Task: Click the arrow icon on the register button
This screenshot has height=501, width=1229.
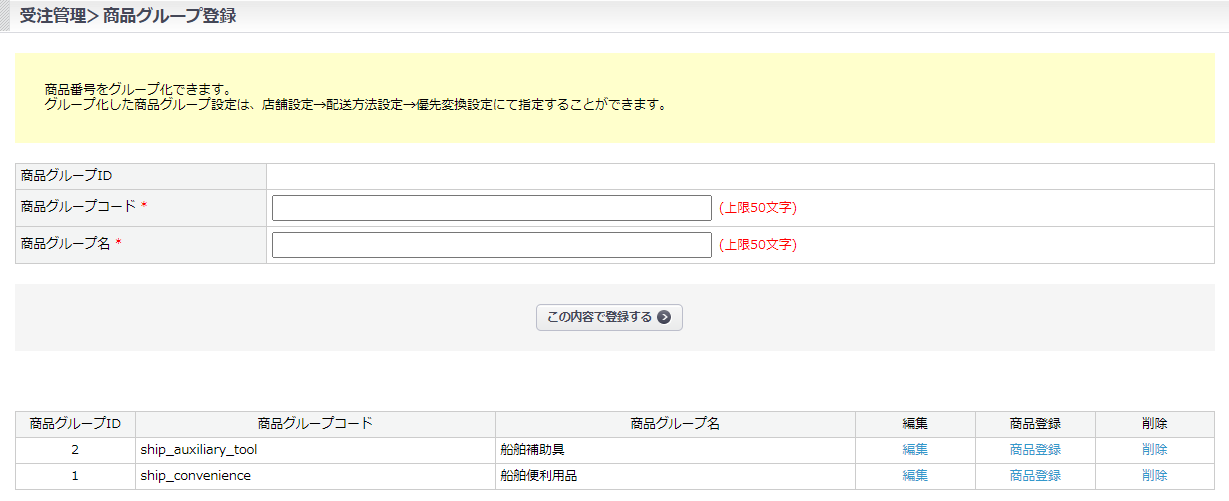Action: pos(664,318)
